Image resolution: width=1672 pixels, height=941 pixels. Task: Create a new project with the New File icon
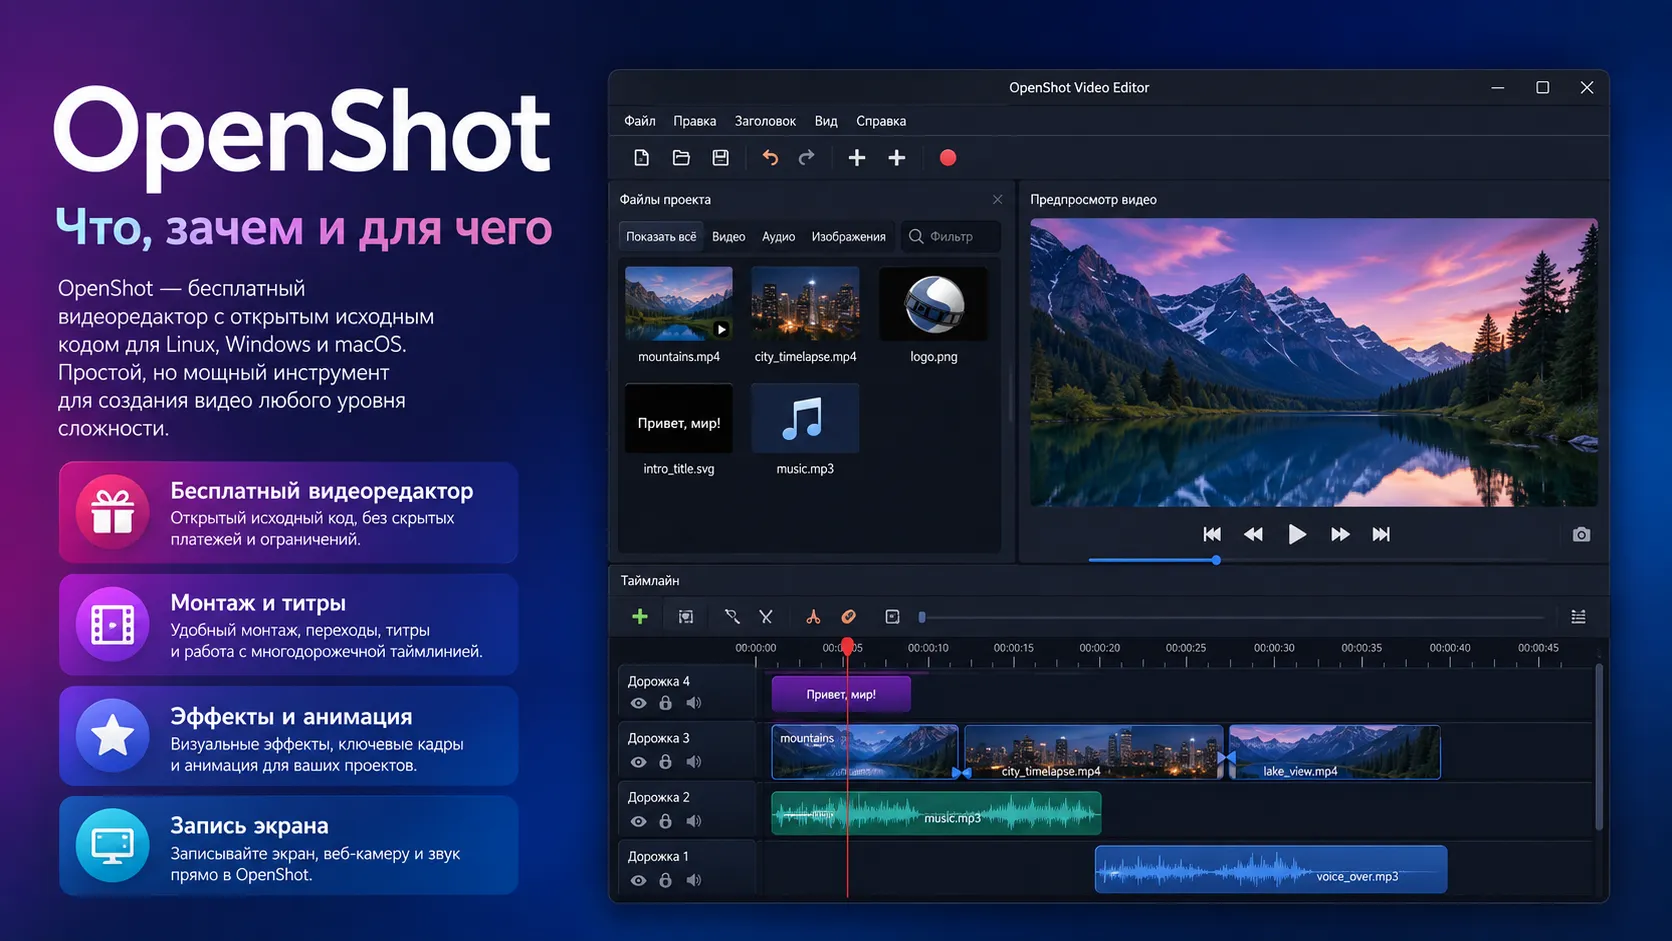642,158
